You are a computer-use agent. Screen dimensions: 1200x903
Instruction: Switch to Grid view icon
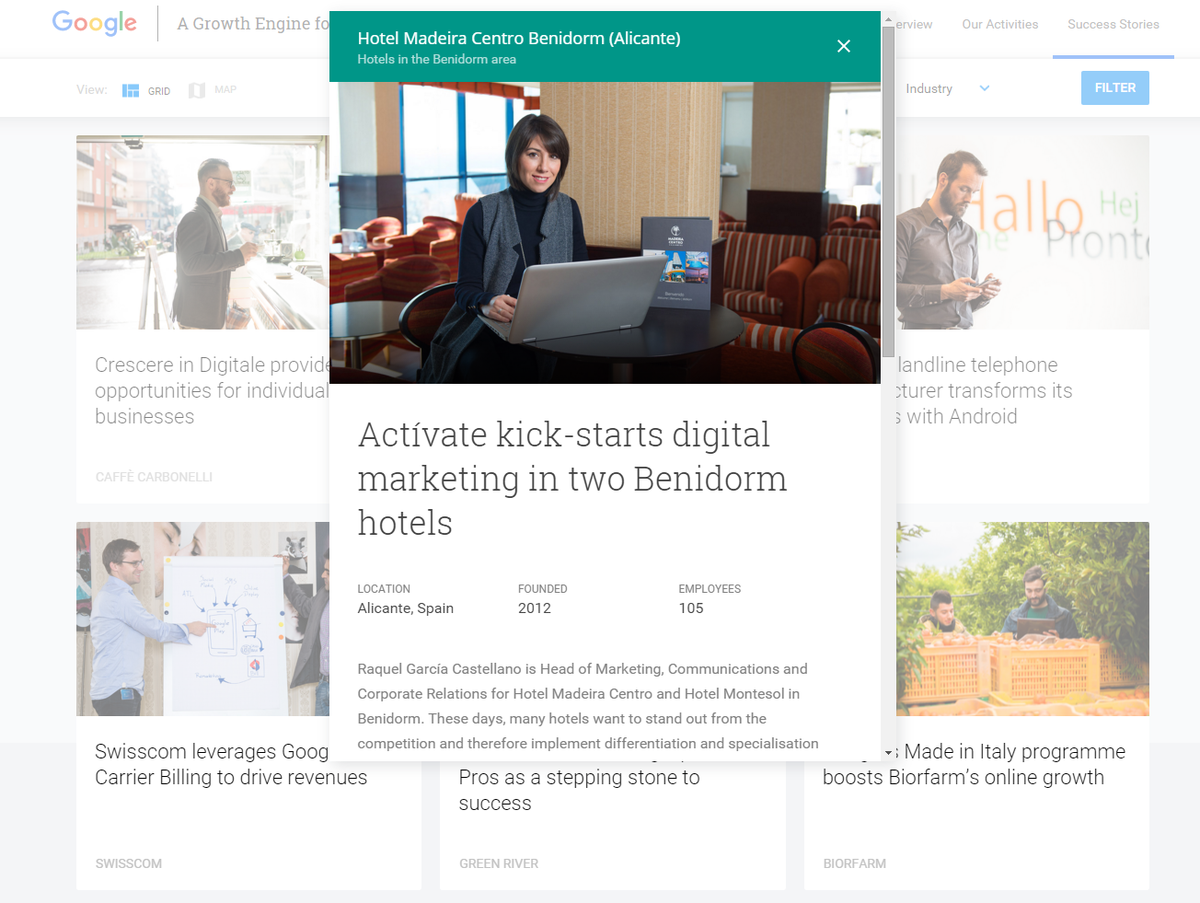131,90
